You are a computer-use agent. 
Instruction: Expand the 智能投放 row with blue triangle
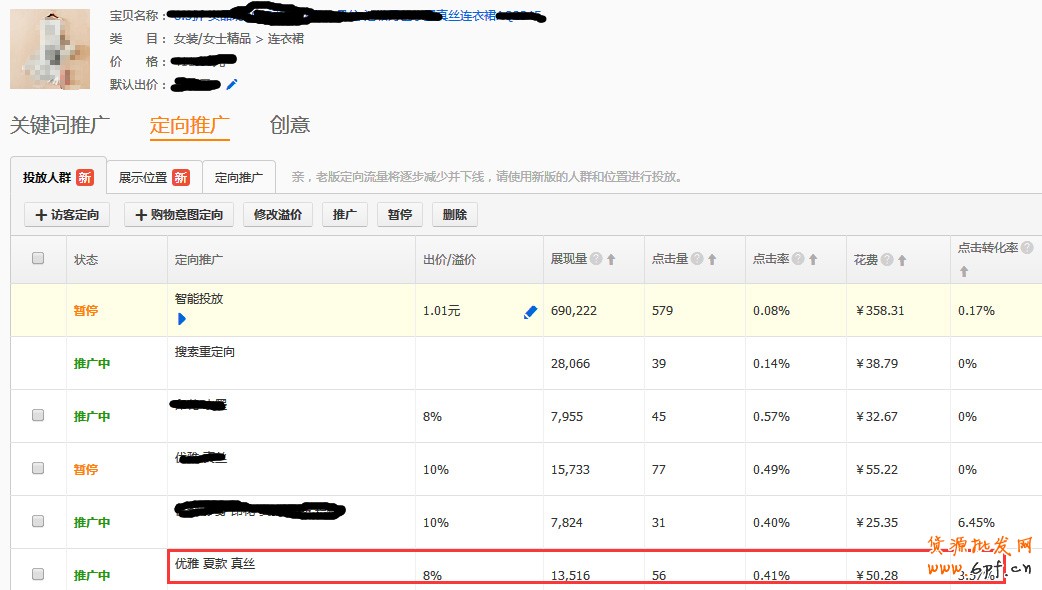tap(182, 319)
